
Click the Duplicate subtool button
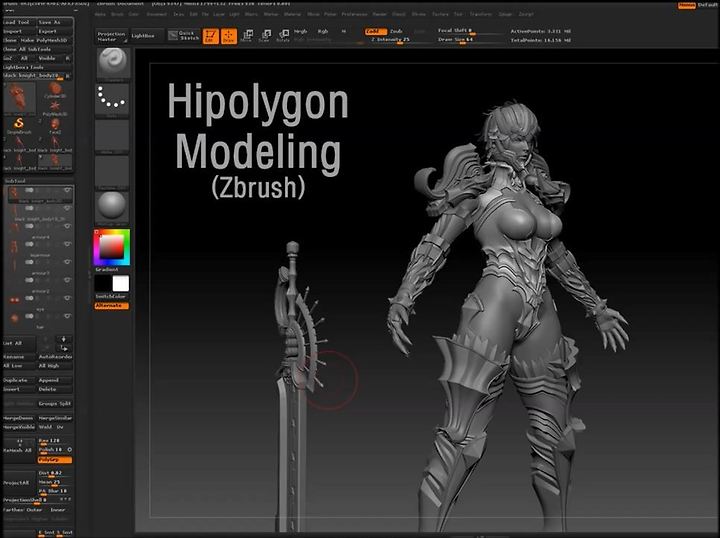coord(19,380)
